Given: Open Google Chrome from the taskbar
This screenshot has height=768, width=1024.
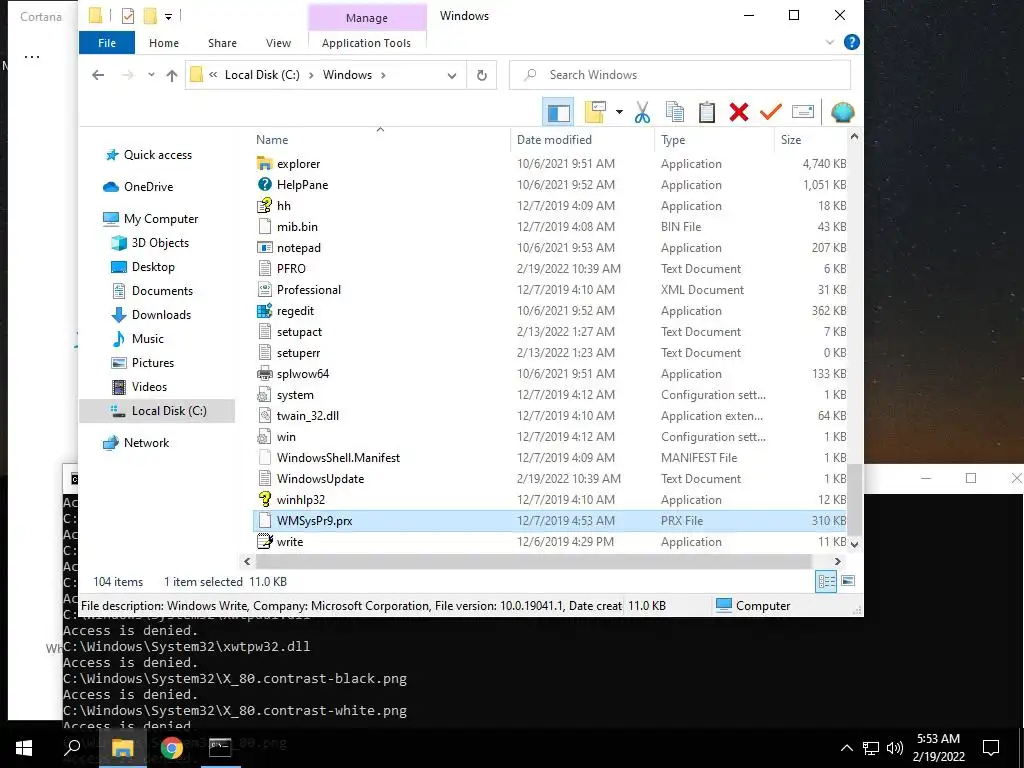Looking at the screenshot, I should click(x=171, y=747).
